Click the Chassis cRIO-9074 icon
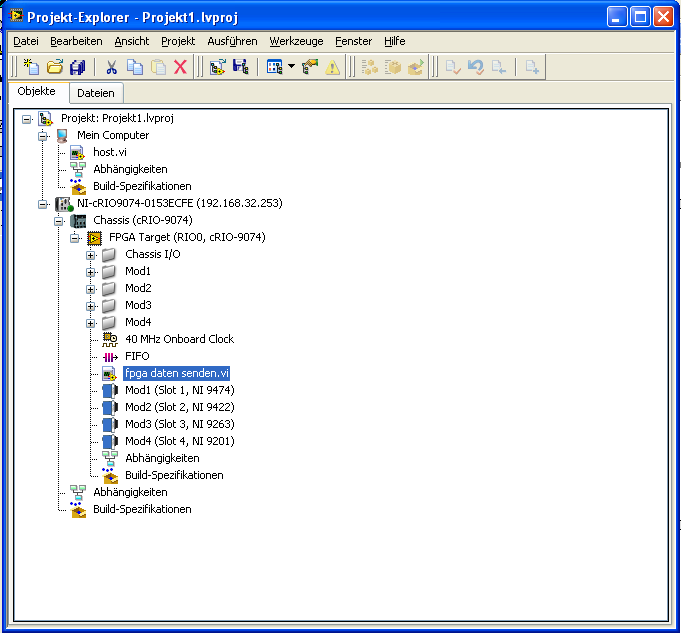681x633 pixels. pyautogui.click(x=78, y=221)
